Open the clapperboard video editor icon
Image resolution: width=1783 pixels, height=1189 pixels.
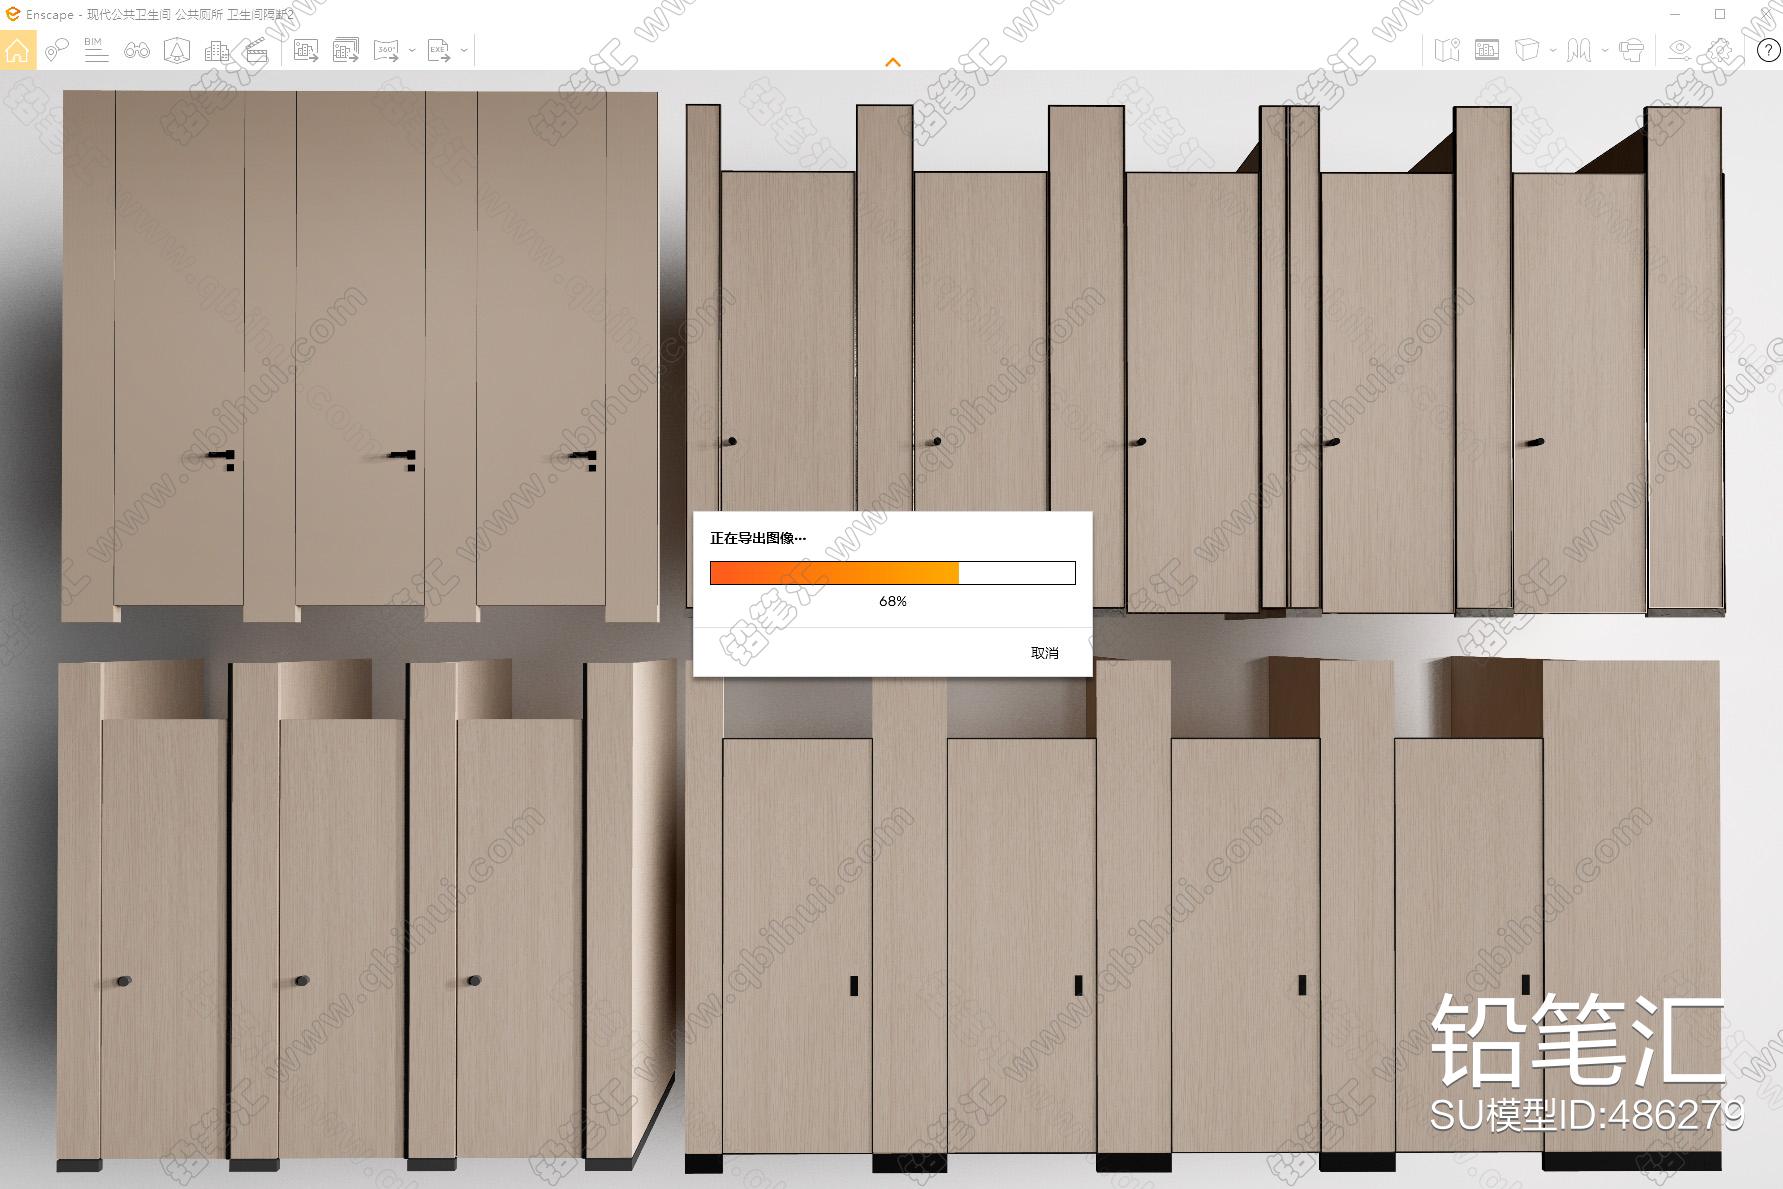(x=257, y=50)
